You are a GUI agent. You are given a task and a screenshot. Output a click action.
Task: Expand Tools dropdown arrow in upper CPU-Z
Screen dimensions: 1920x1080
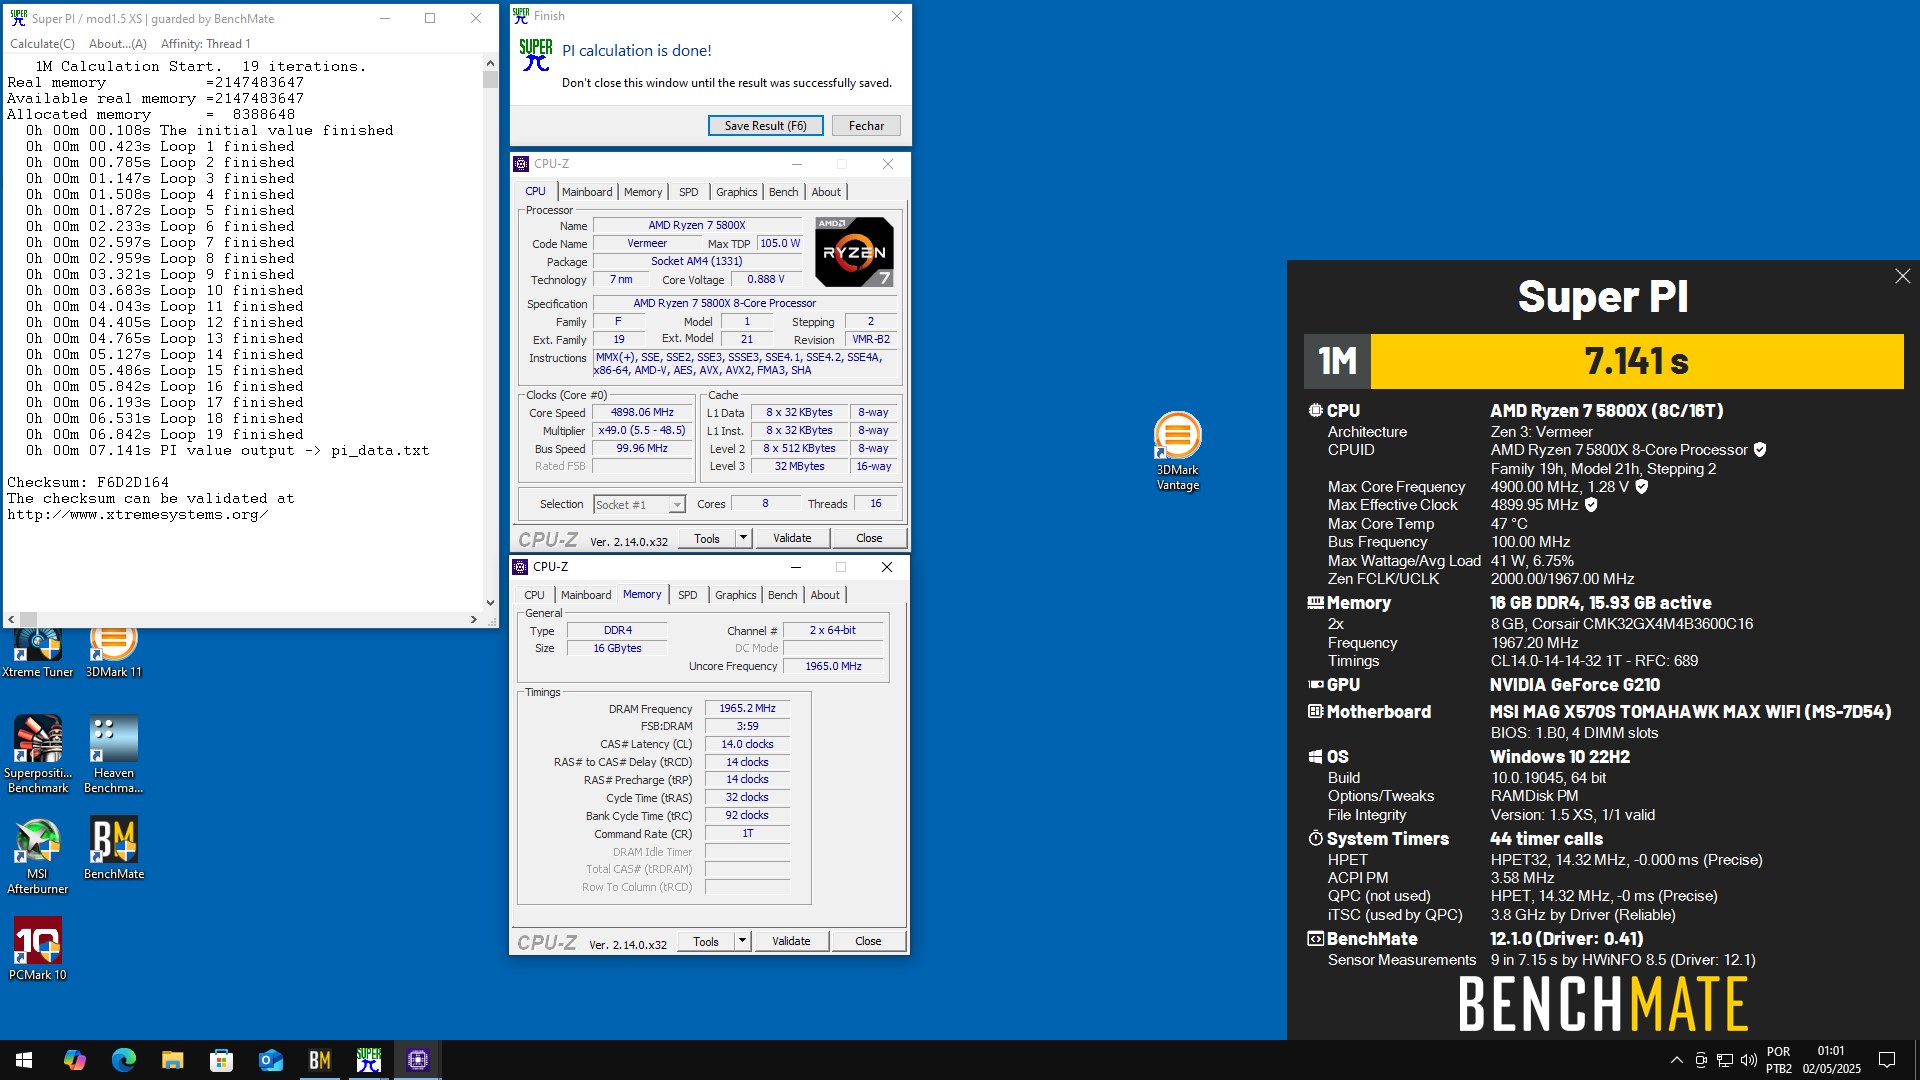click(x=743, y=538)
